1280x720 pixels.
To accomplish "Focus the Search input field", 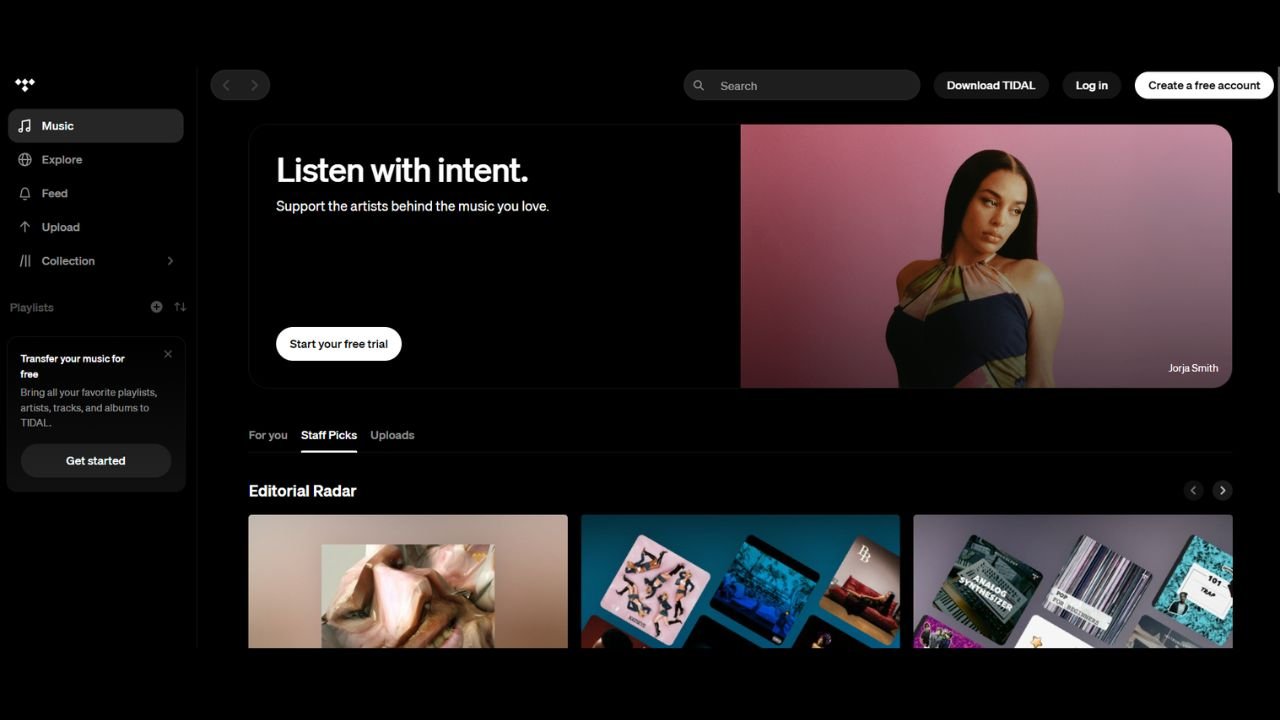I will coord(802,85).
